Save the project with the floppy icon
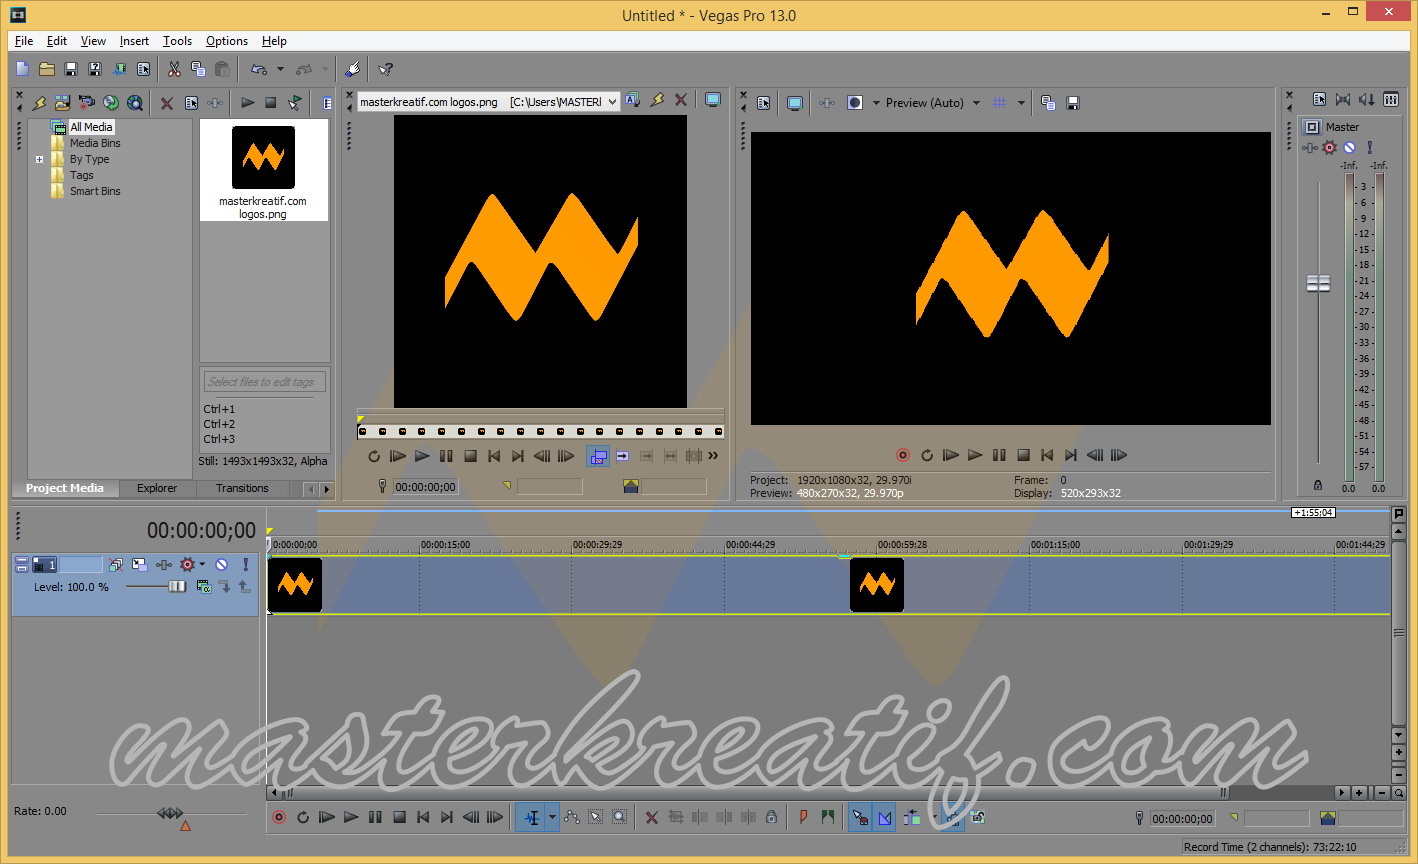This screenshot has height=864, width=1418. pos(71,69)
